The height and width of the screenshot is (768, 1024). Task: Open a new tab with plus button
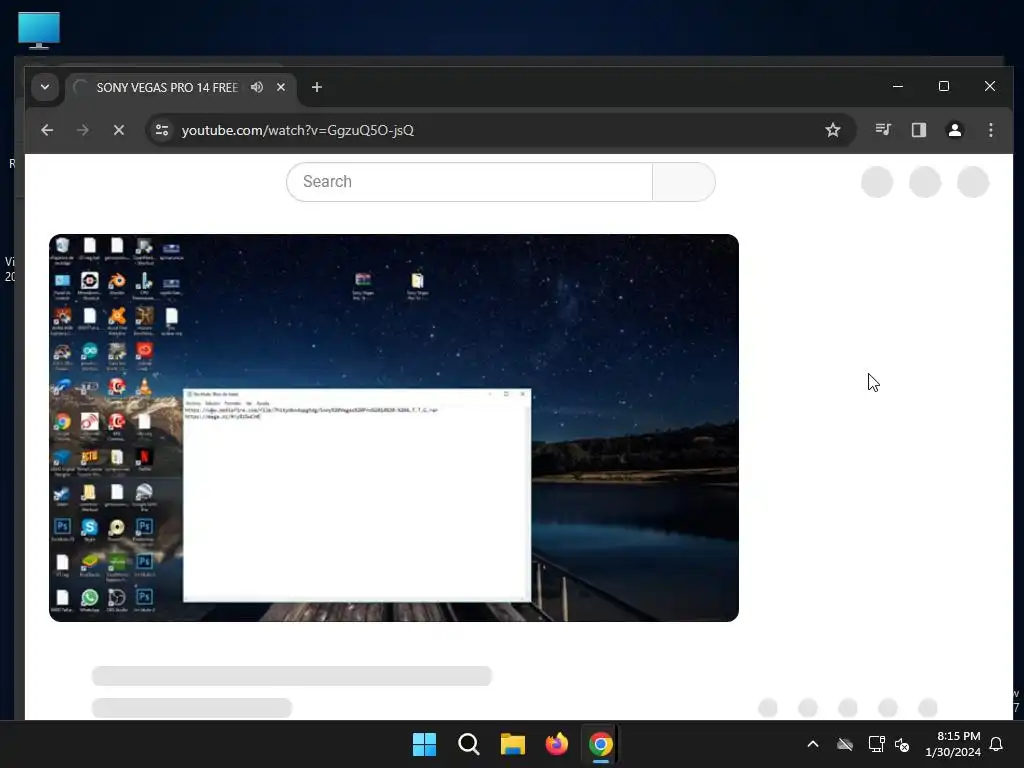[x=317, y=87]
